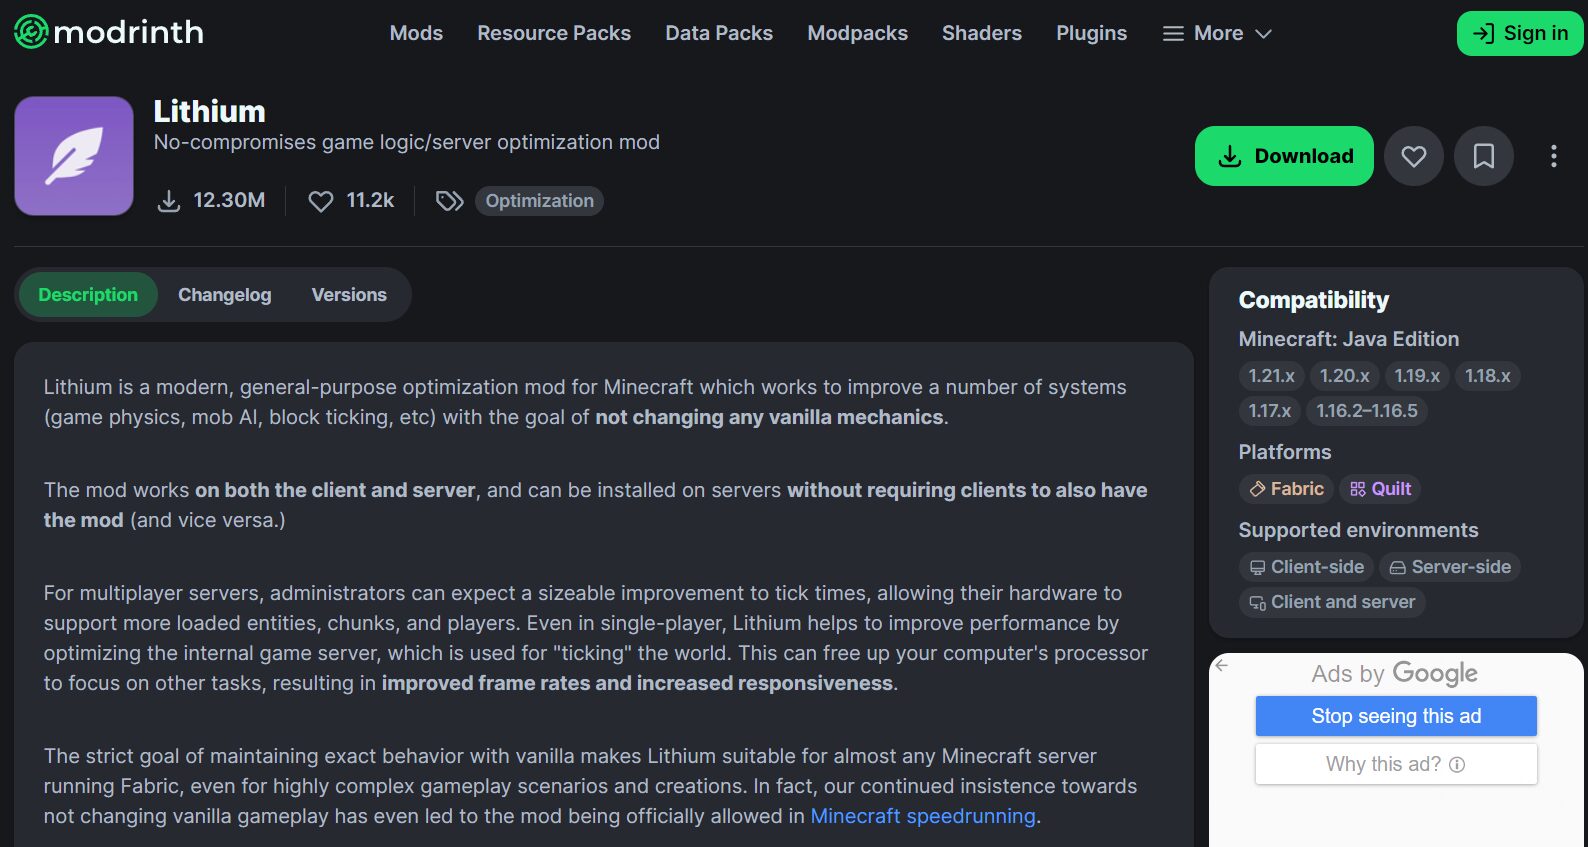Follow the Minecraft speedrunning link

coord(922,816)
